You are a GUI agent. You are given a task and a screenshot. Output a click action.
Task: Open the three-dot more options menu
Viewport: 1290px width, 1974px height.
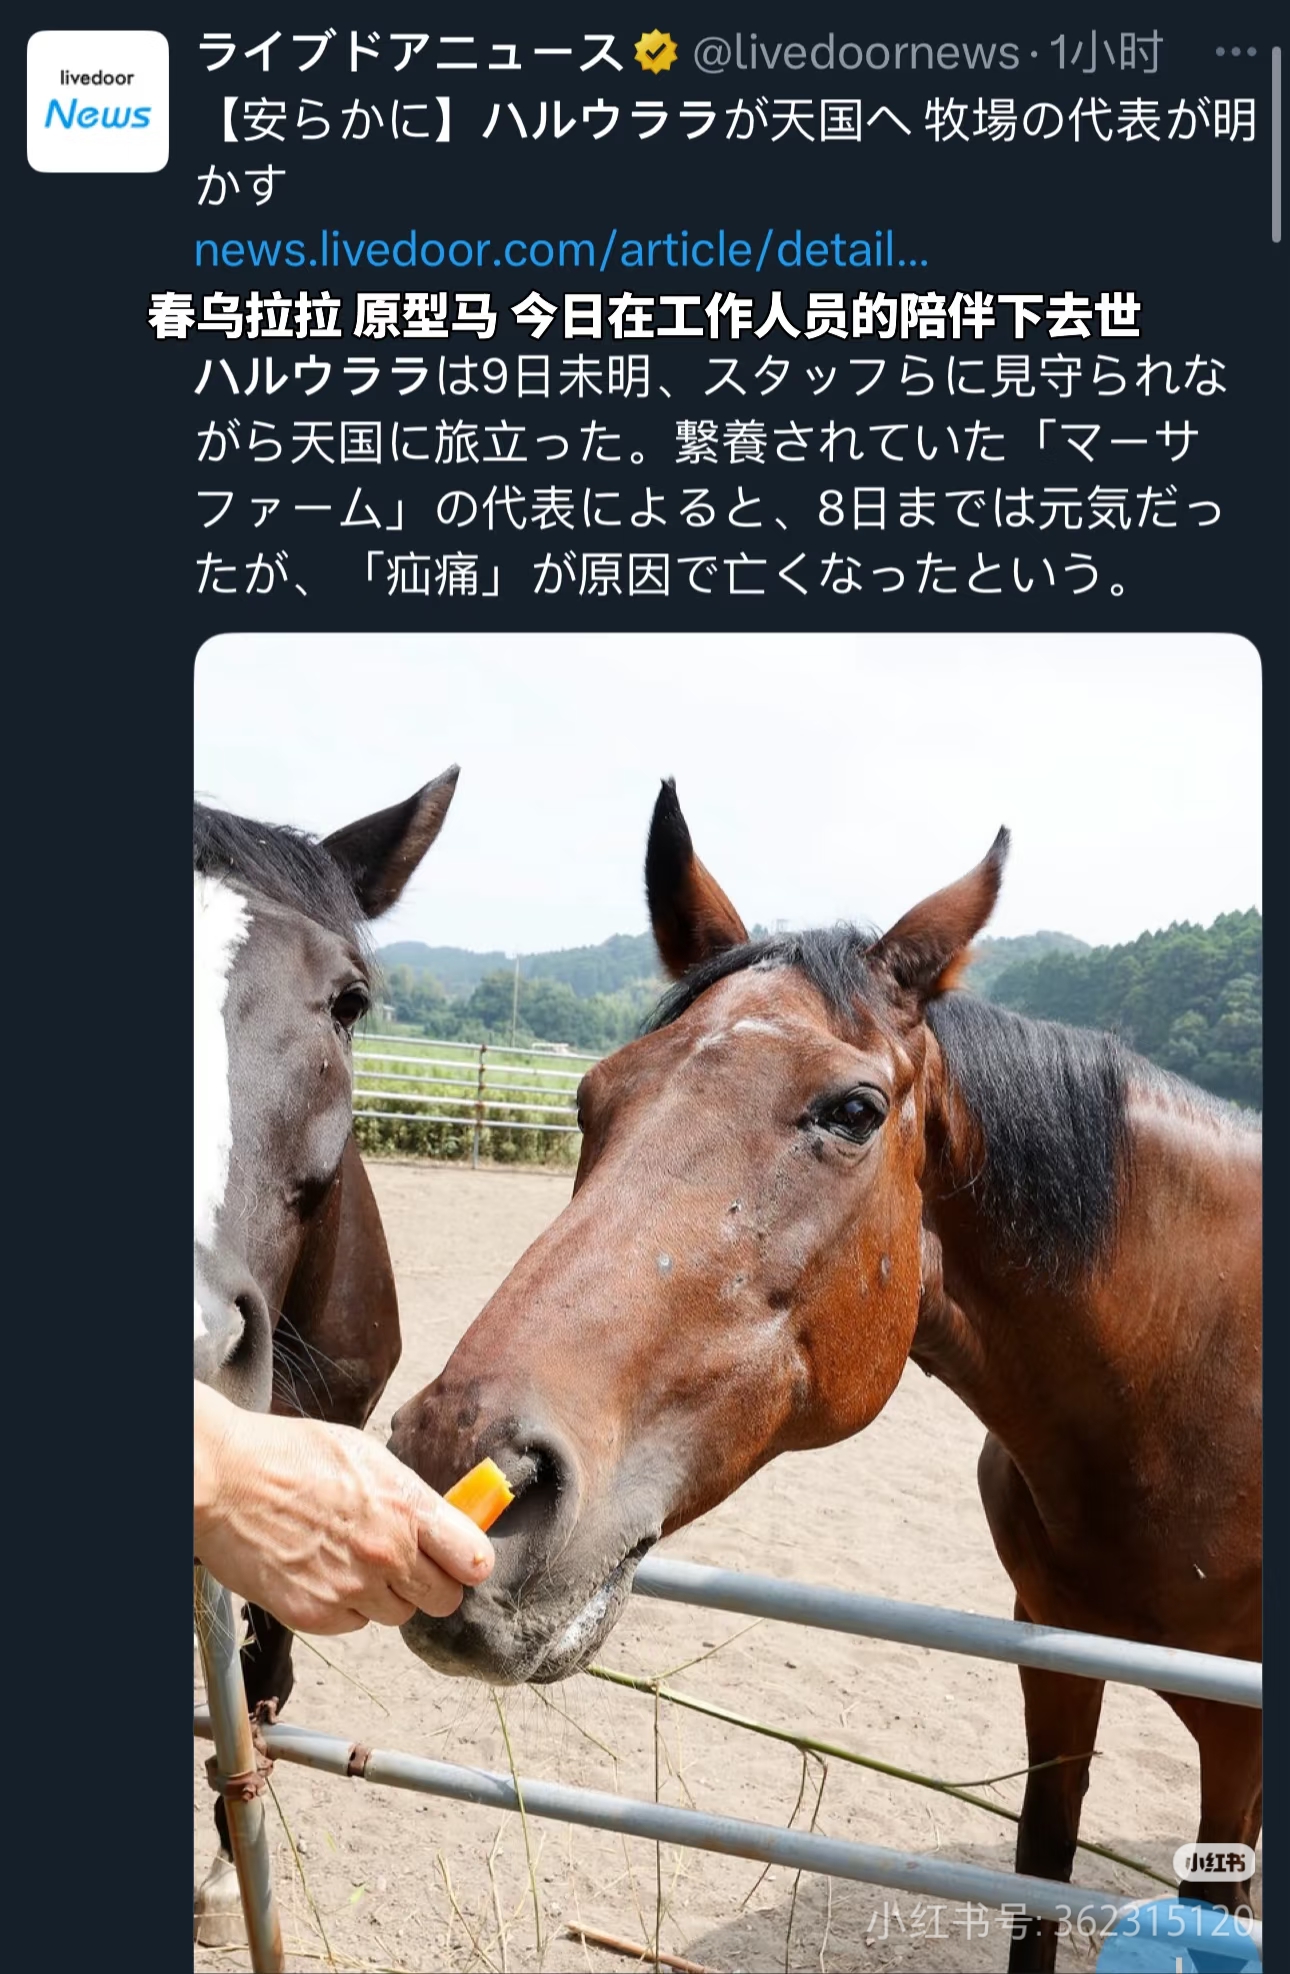pos(1235,52)
